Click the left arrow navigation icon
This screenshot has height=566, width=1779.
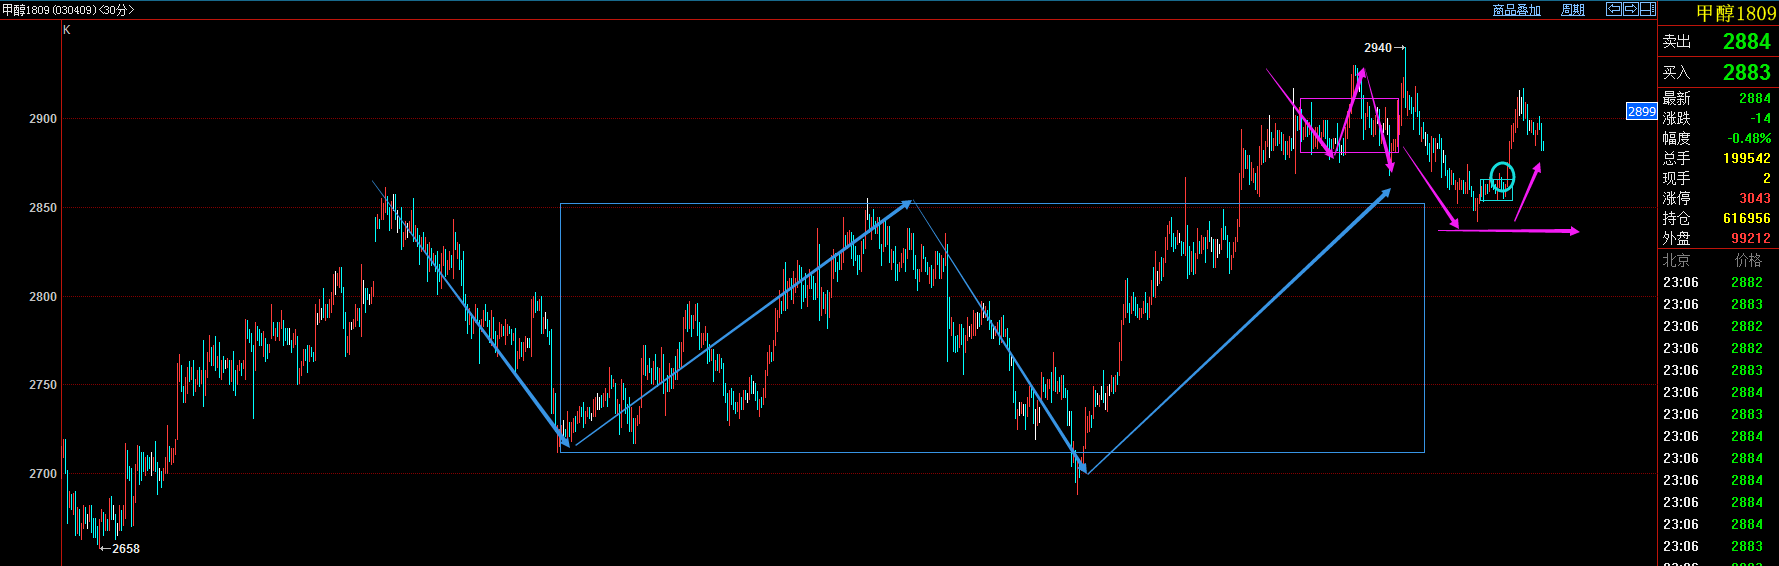pyautogui.click(x=1613, y=9)
